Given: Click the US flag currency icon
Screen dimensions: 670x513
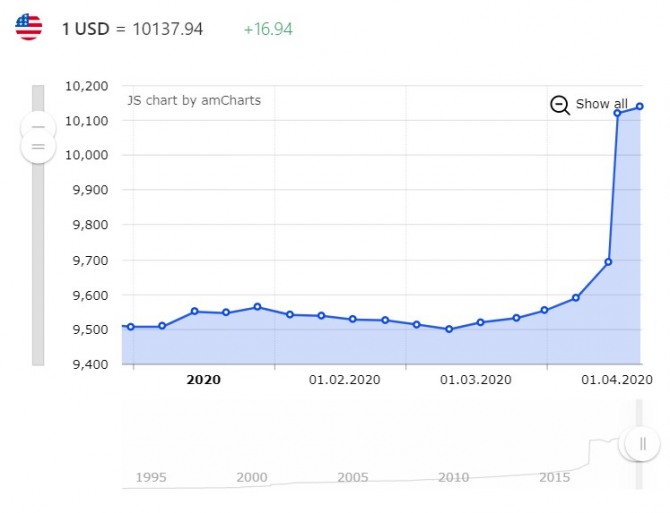Looking at the screenshot, I should click(x=29, y=27).
